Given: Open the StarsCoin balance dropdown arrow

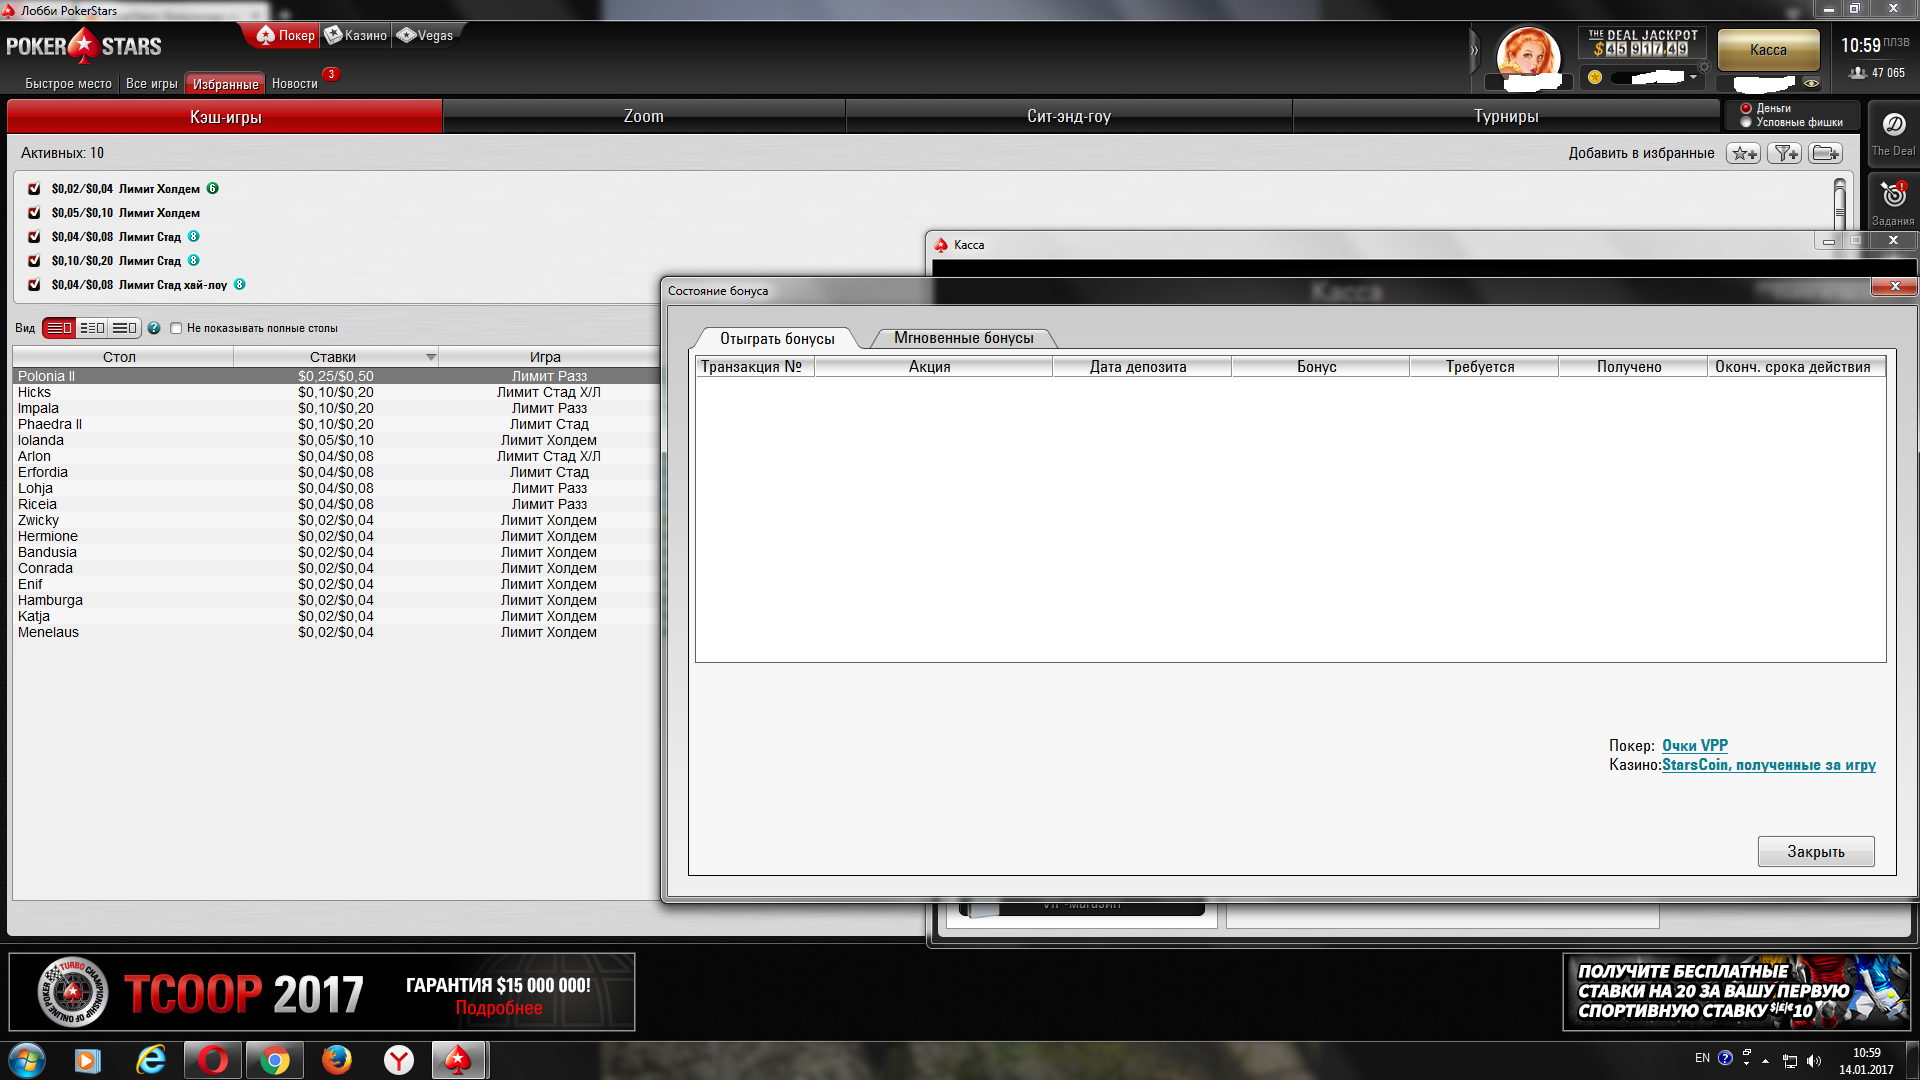Looking at the screenshot, I should tap(1693, 77).
